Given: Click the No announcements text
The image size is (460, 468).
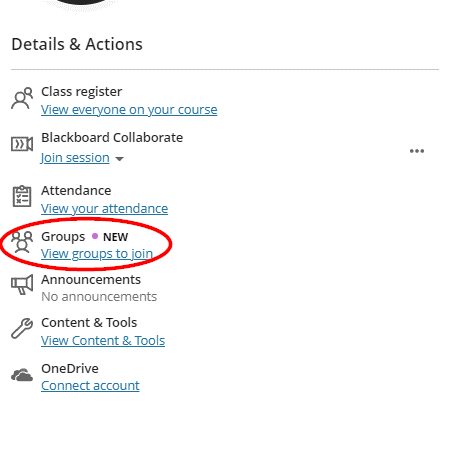Looking at the screenshot, I should click(99, 296).
